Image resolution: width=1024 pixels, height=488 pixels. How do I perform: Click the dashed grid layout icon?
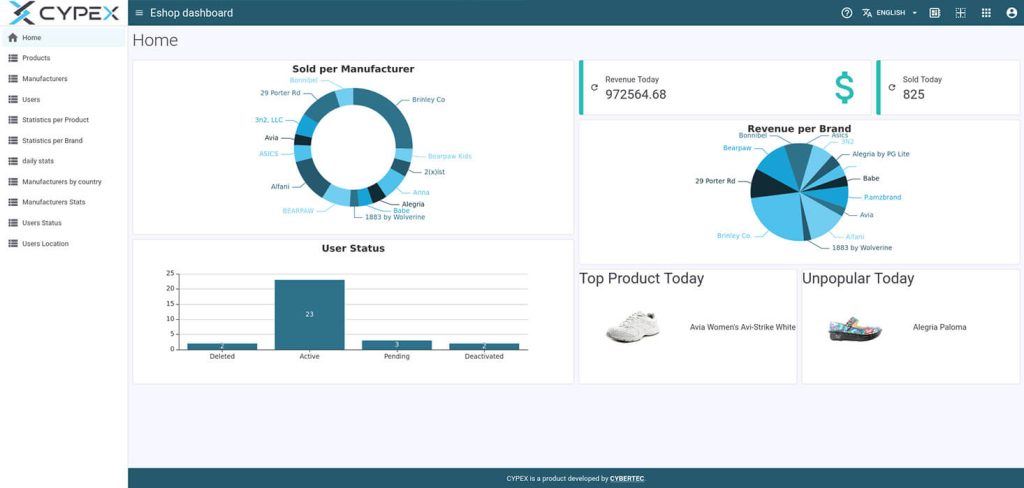click(x=961, y=13)
